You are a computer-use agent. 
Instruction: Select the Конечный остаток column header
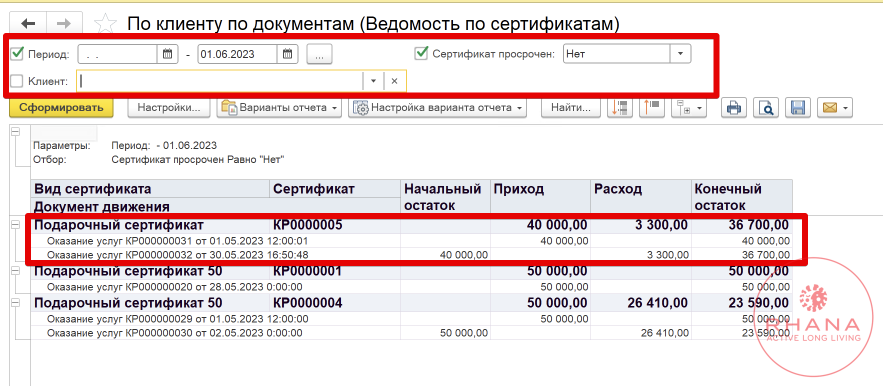[742, 197]
